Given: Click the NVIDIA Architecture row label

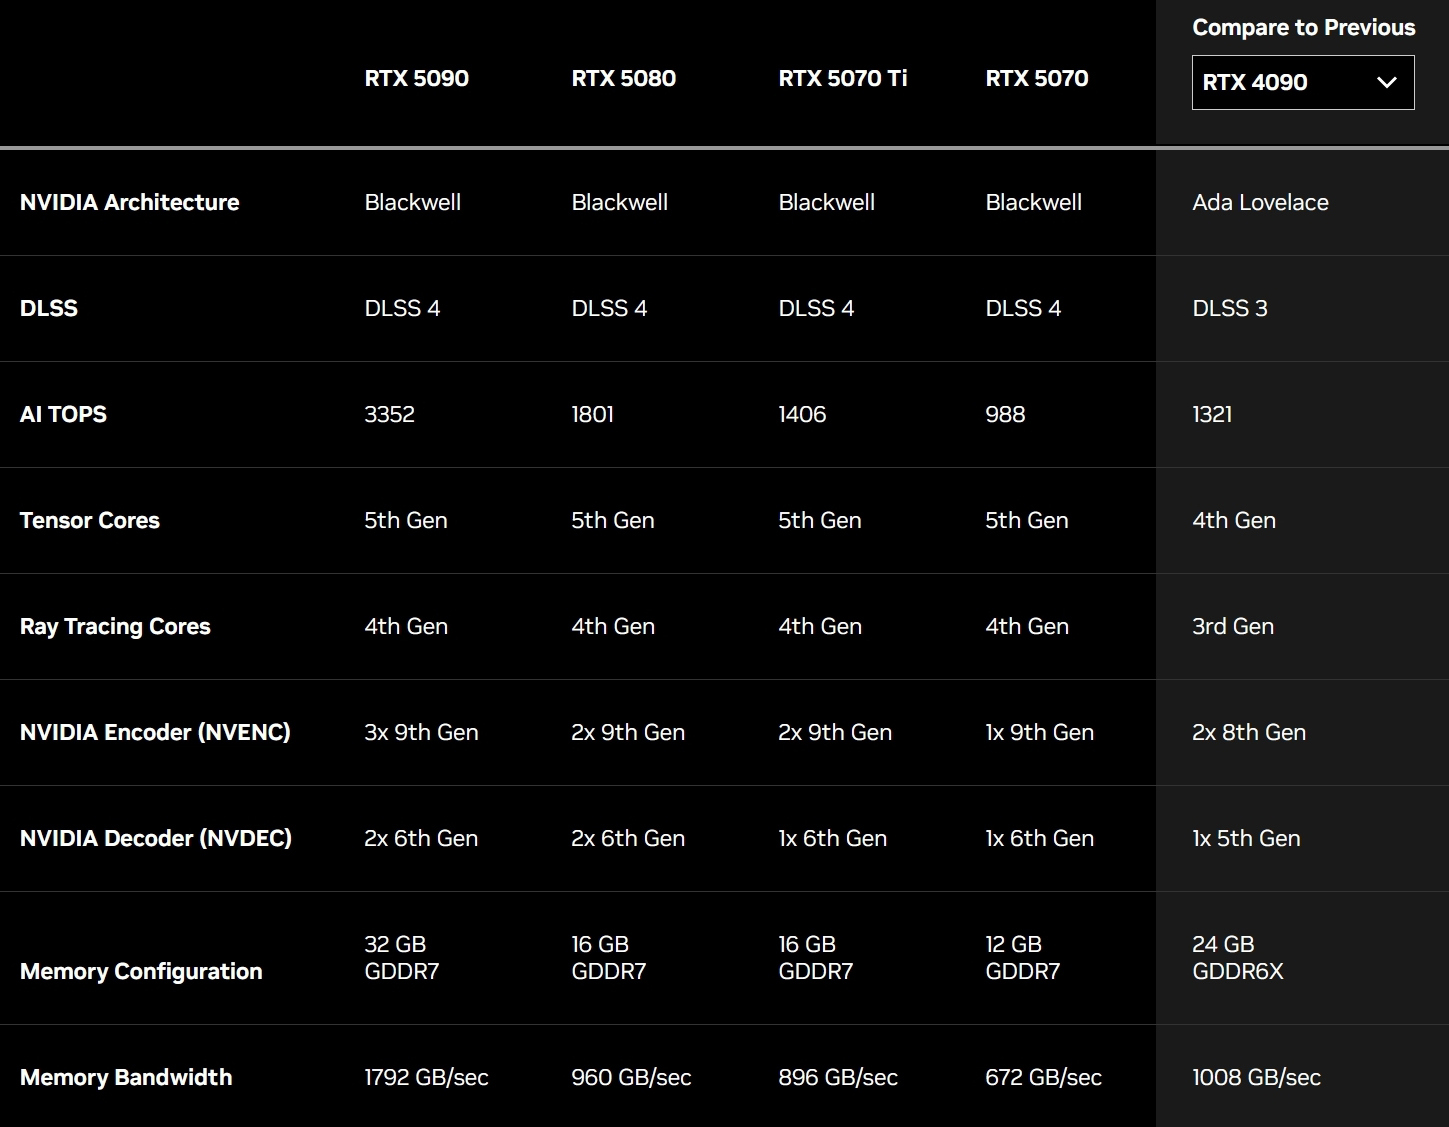Looking at the screenshot, I should 129,202.
